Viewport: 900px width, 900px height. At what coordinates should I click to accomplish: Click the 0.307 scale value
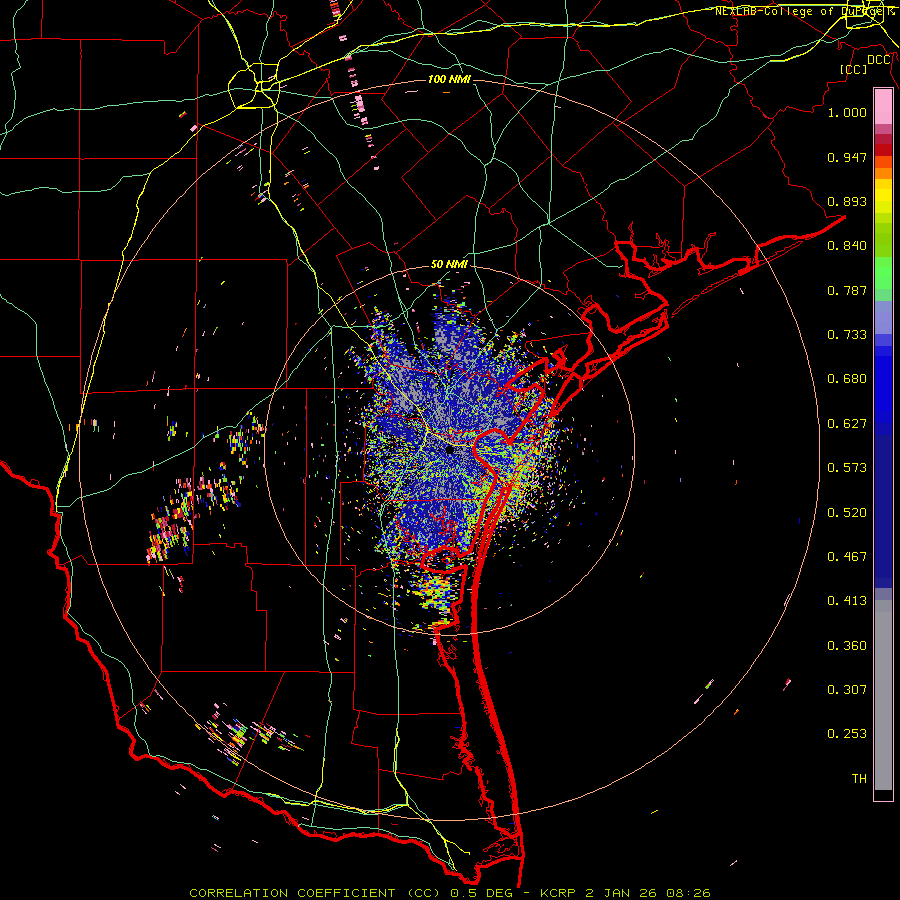(x=847, y=690)
